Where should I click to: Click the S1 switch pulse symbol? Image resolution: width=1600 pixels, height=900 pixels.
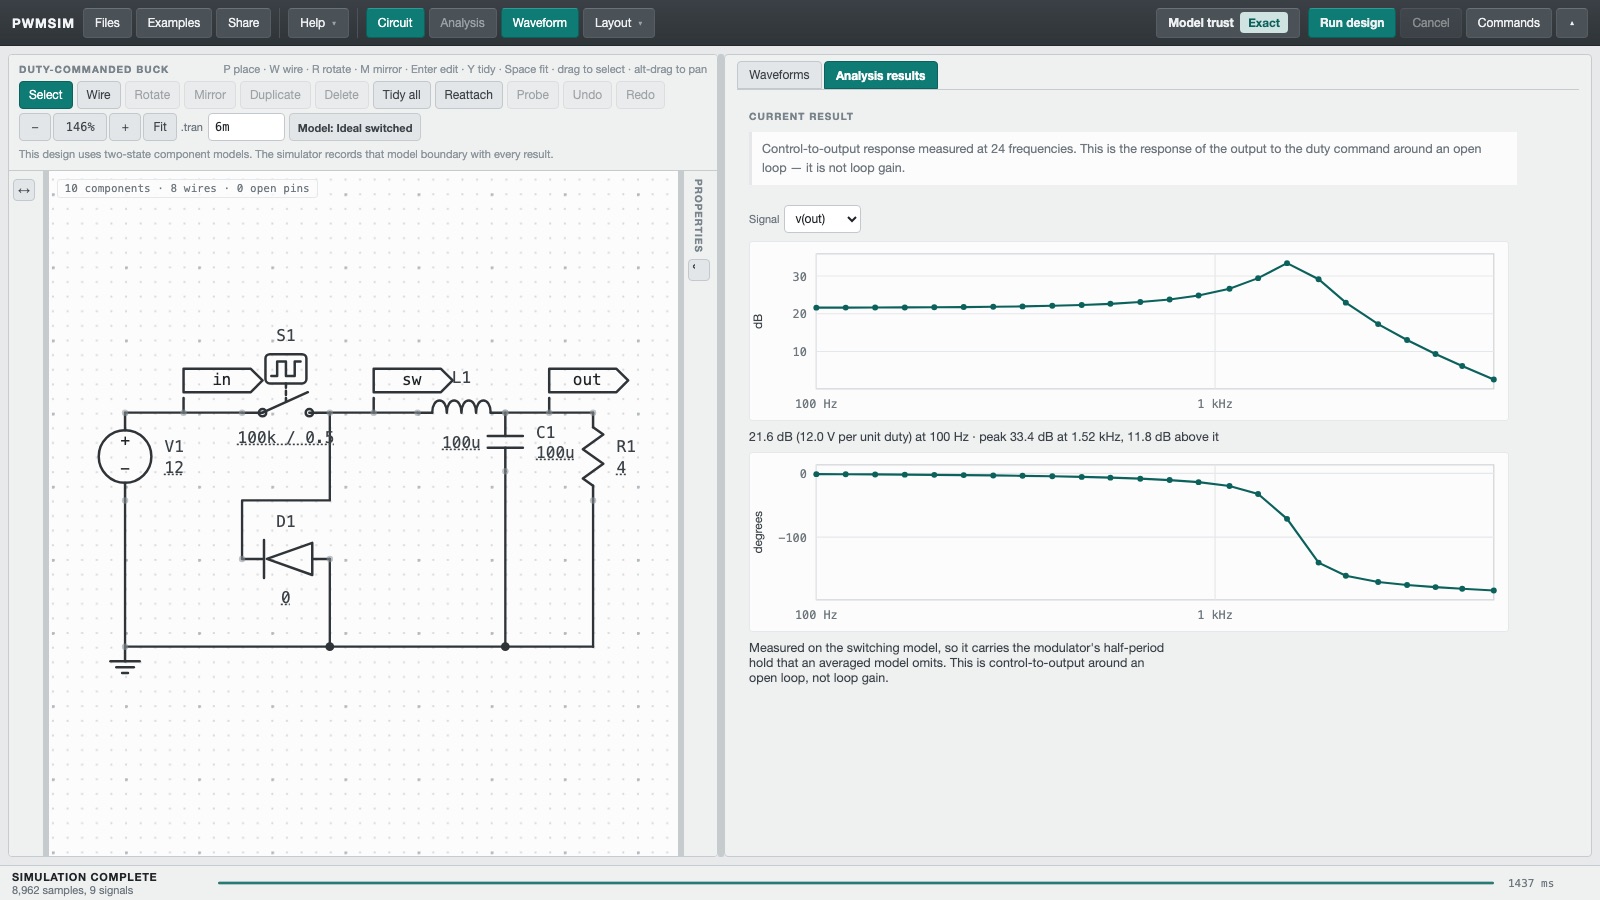286,369
